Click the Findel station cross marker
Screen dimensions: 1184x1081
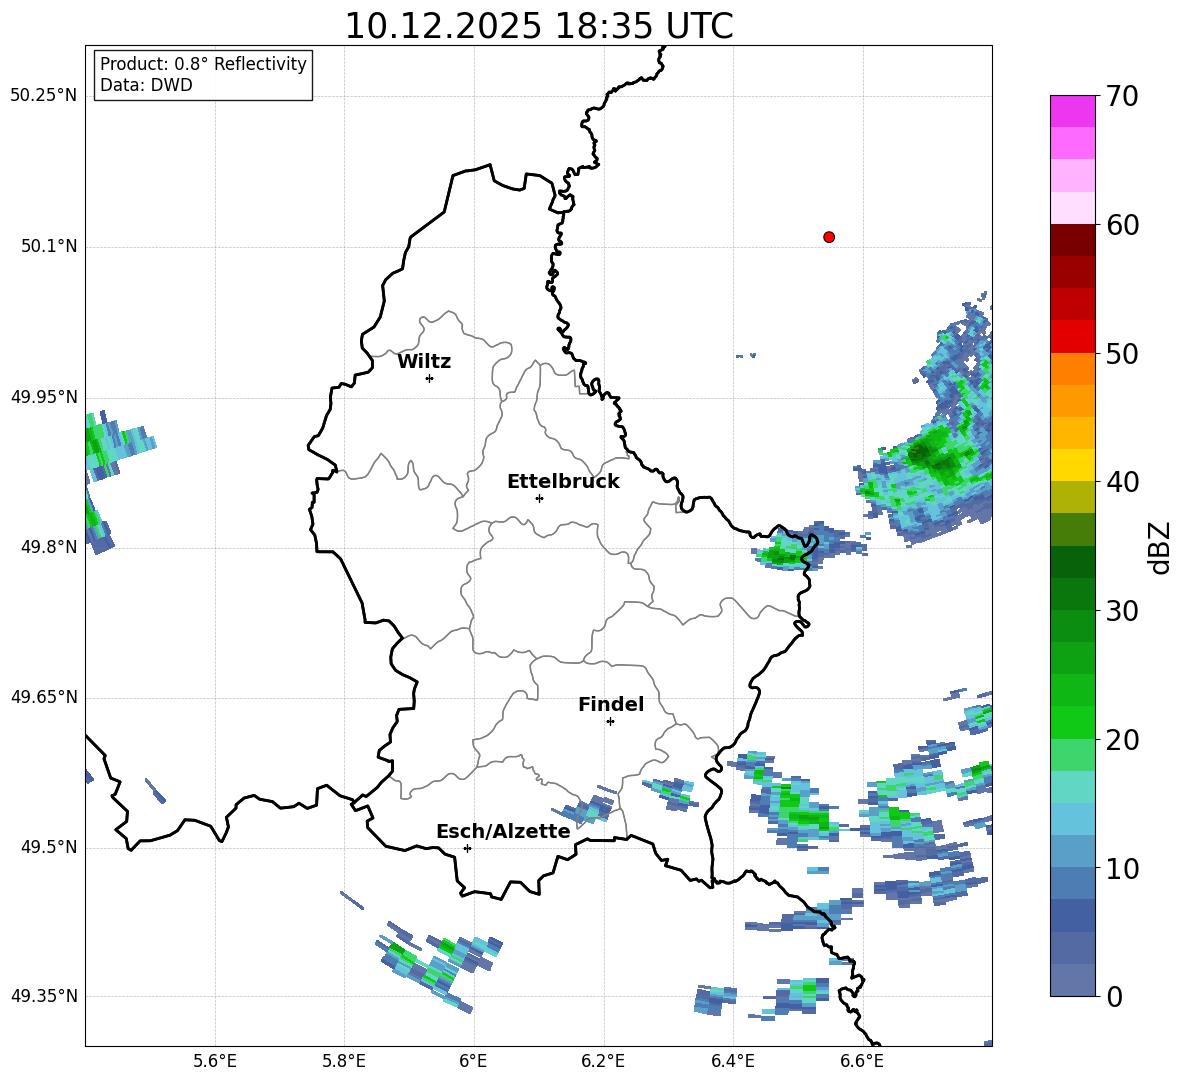[610, 722]
